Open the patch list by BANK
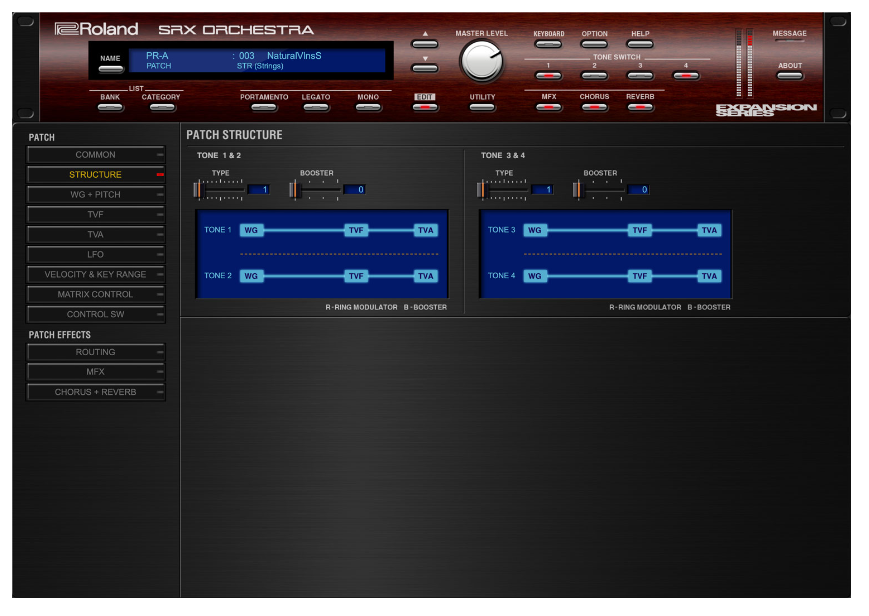Image resolution: width=869 pixels, height=616 pixels. [x=110, y=108]
